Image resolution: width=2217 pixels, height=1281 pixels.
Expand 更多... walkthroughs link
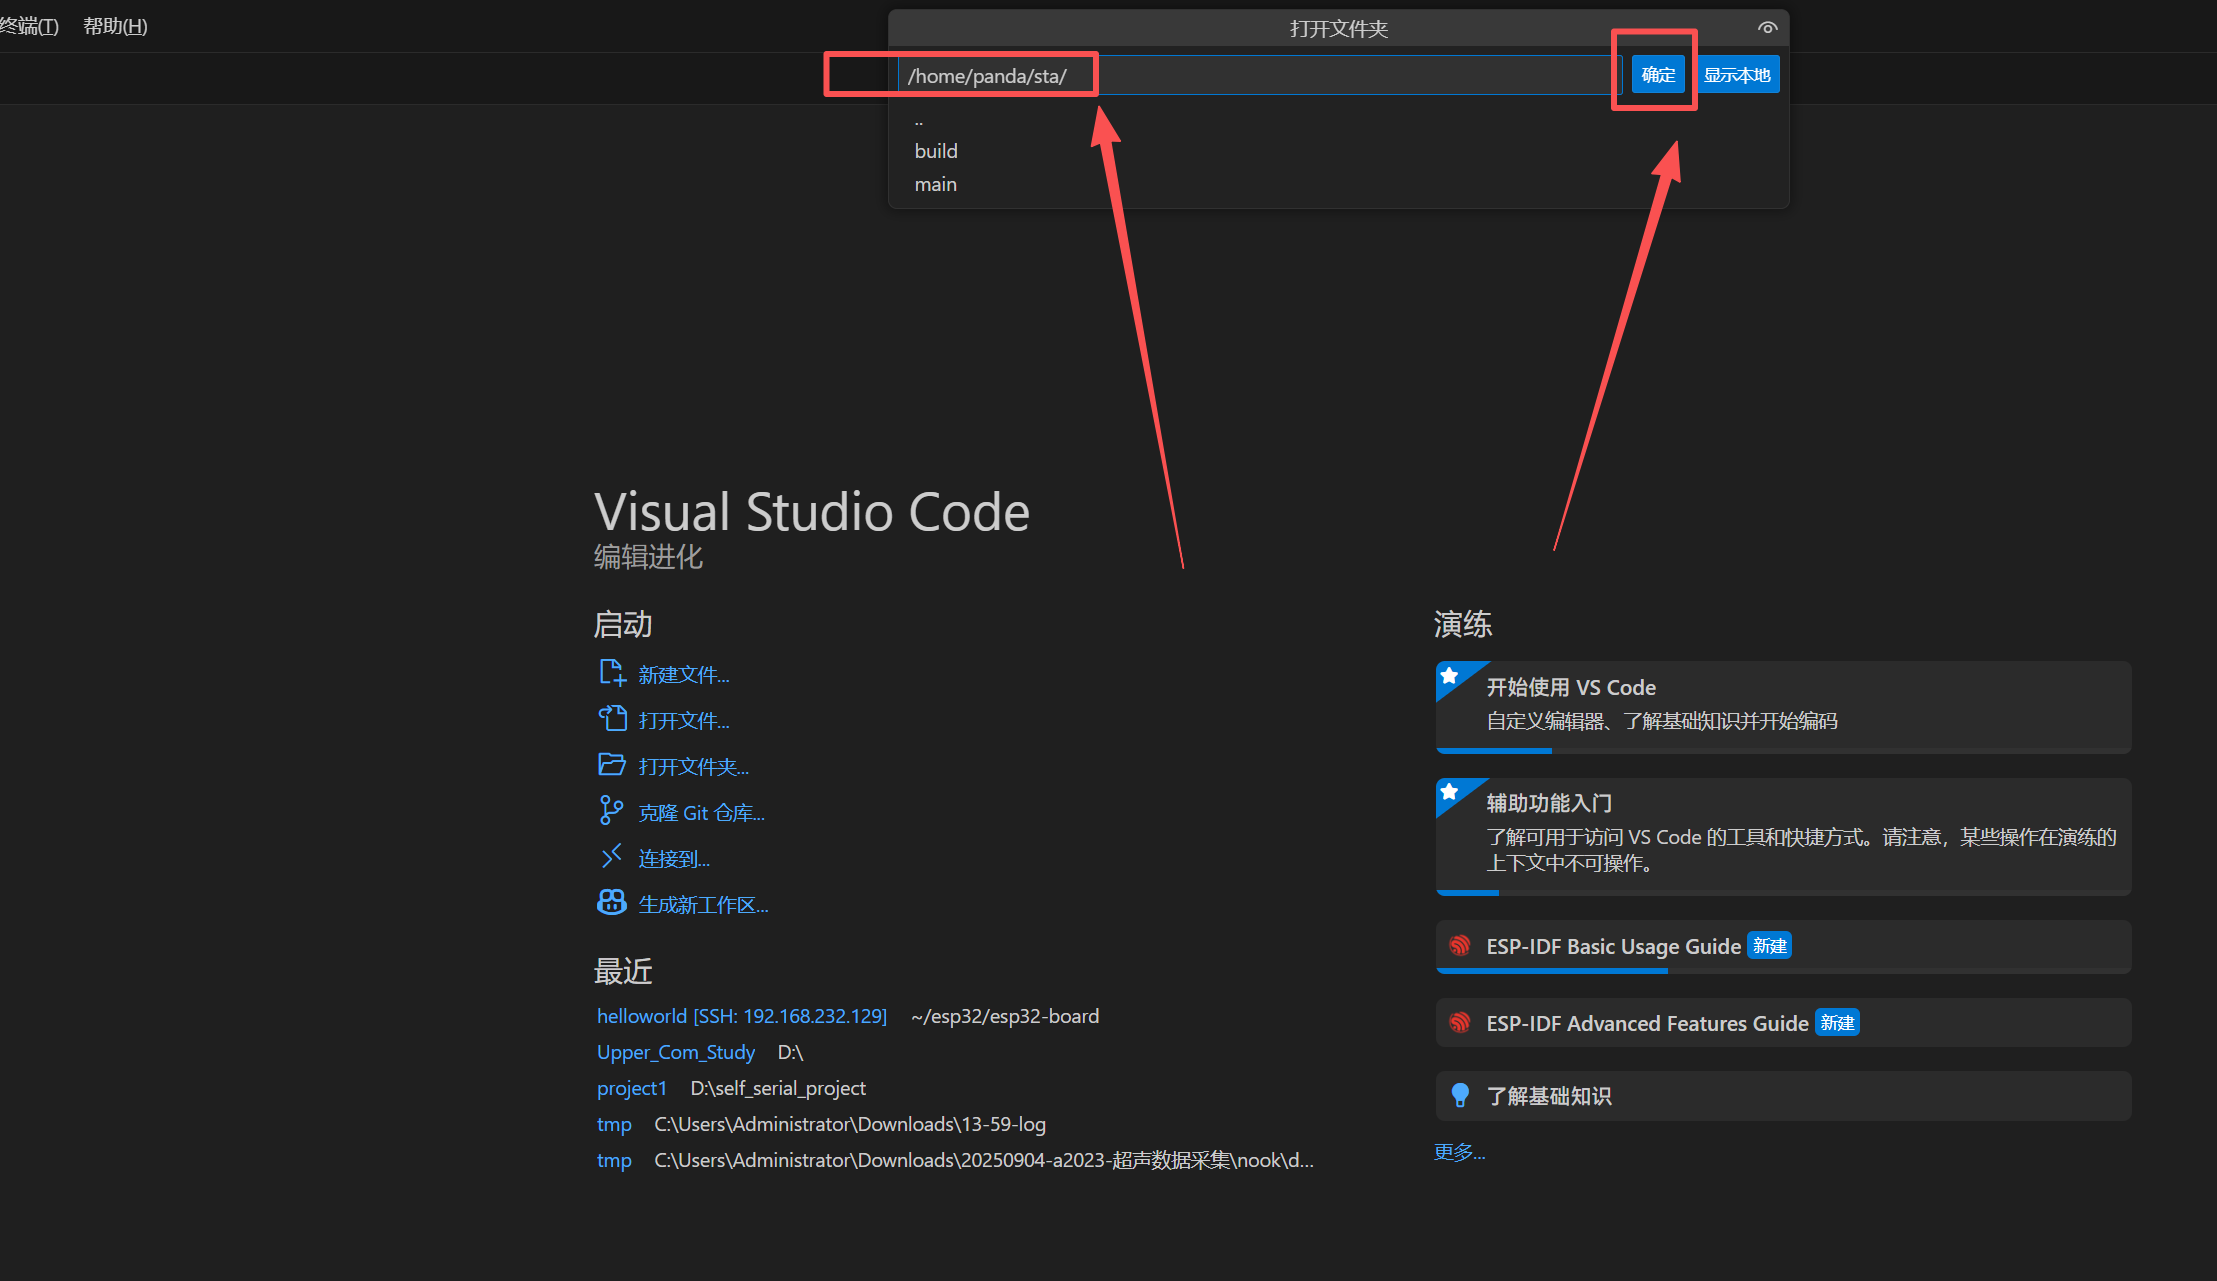coord(1459,1152)
